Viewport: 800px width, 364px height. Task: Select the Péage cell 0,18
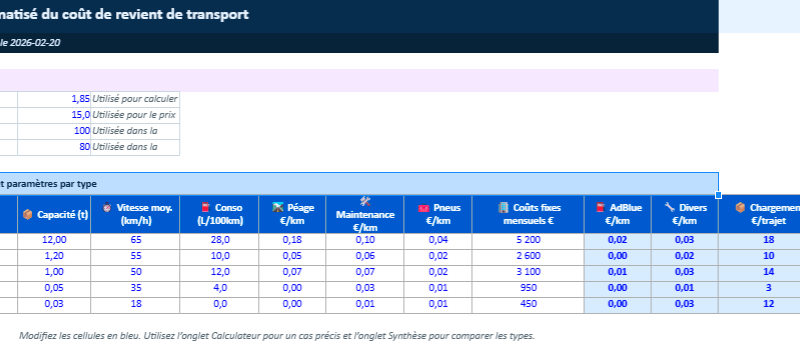click(292, 240)
